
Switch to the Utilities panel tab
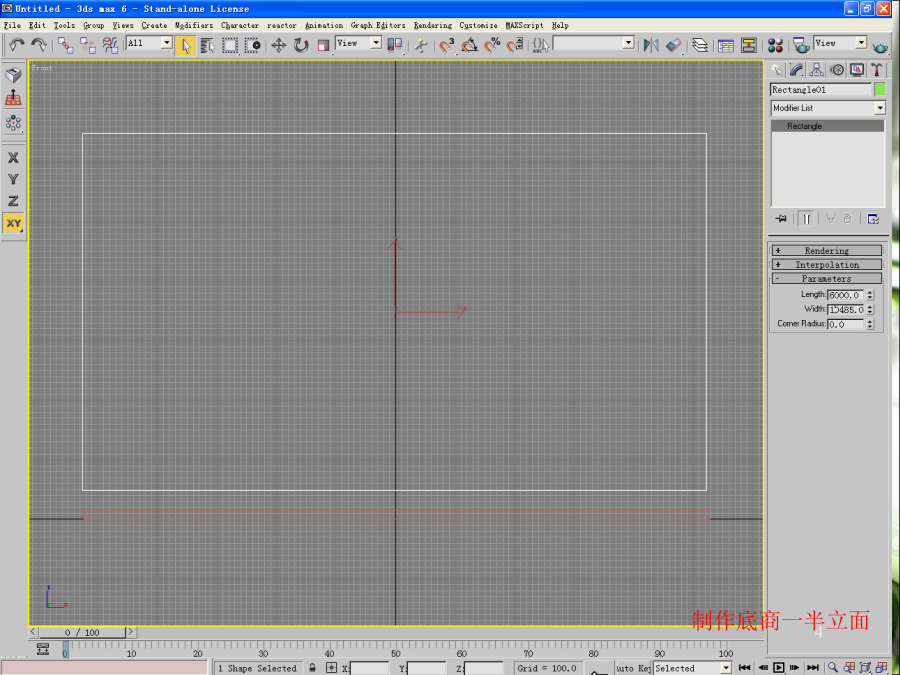pyautogui.click(x=876, y=70)
